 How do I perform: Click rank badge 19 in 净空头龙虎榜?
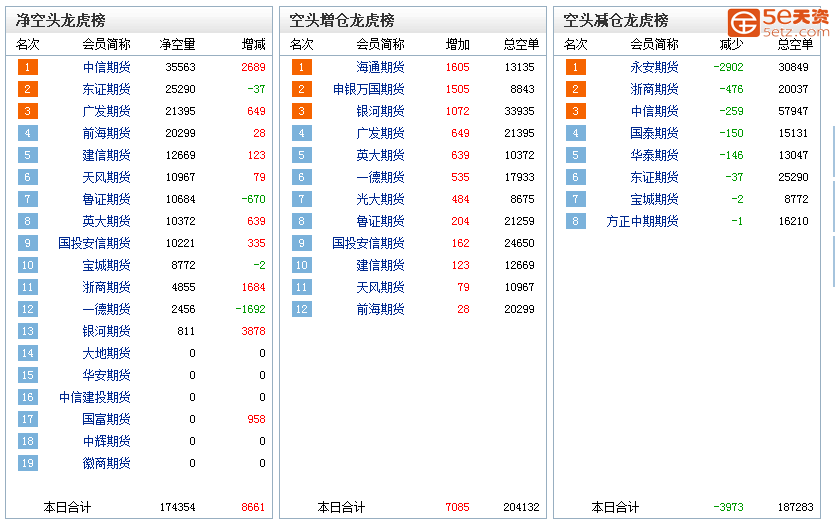28,463
